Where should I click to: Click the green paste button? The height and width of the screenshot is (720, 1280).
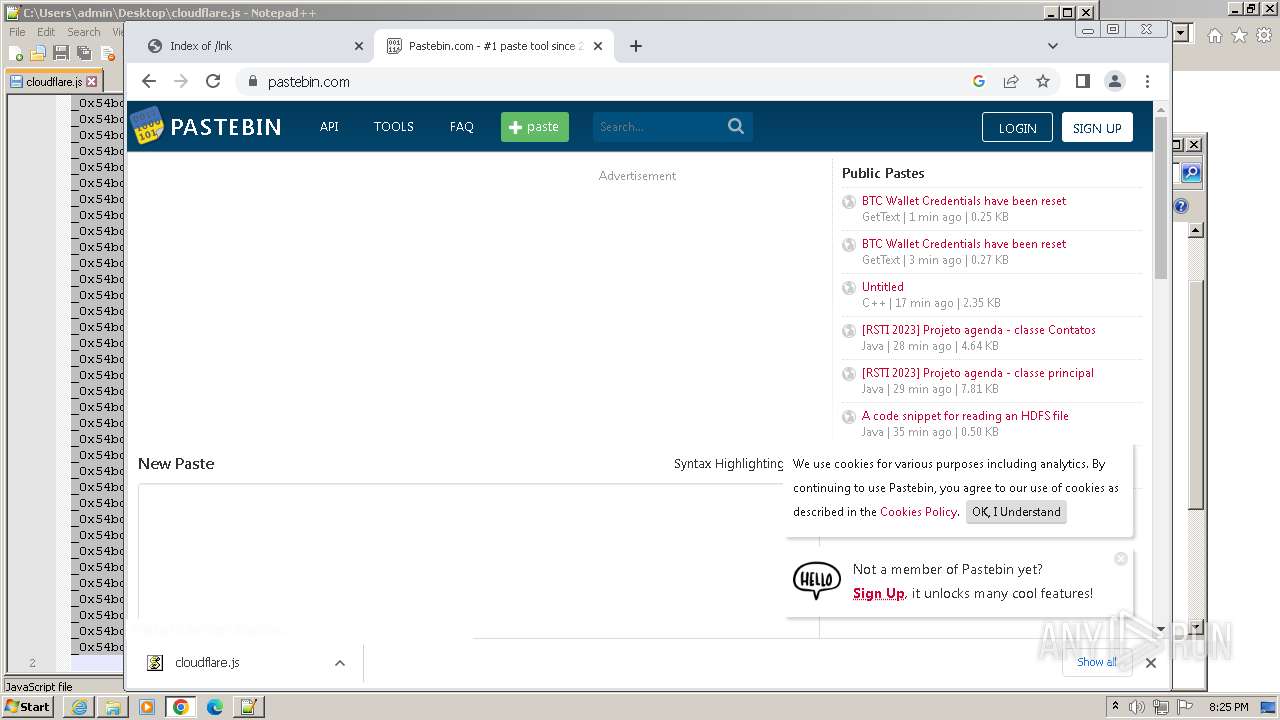pos(535,127)
